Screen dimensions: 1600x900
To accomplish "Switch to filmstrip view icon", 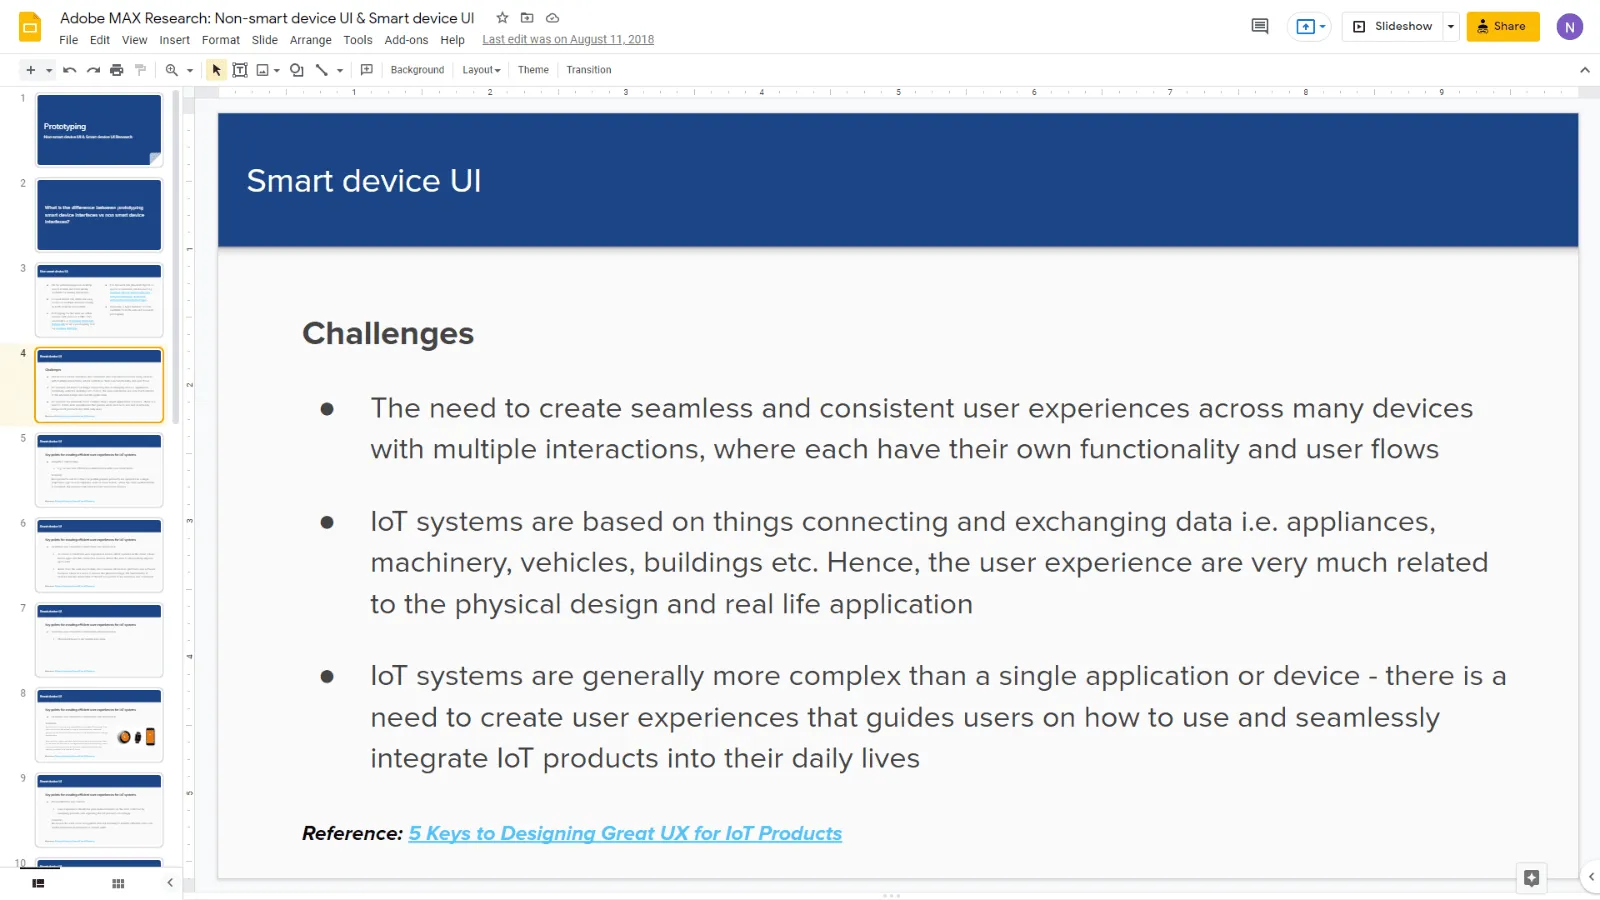I will pyautogui.click(x=38, y=883).
